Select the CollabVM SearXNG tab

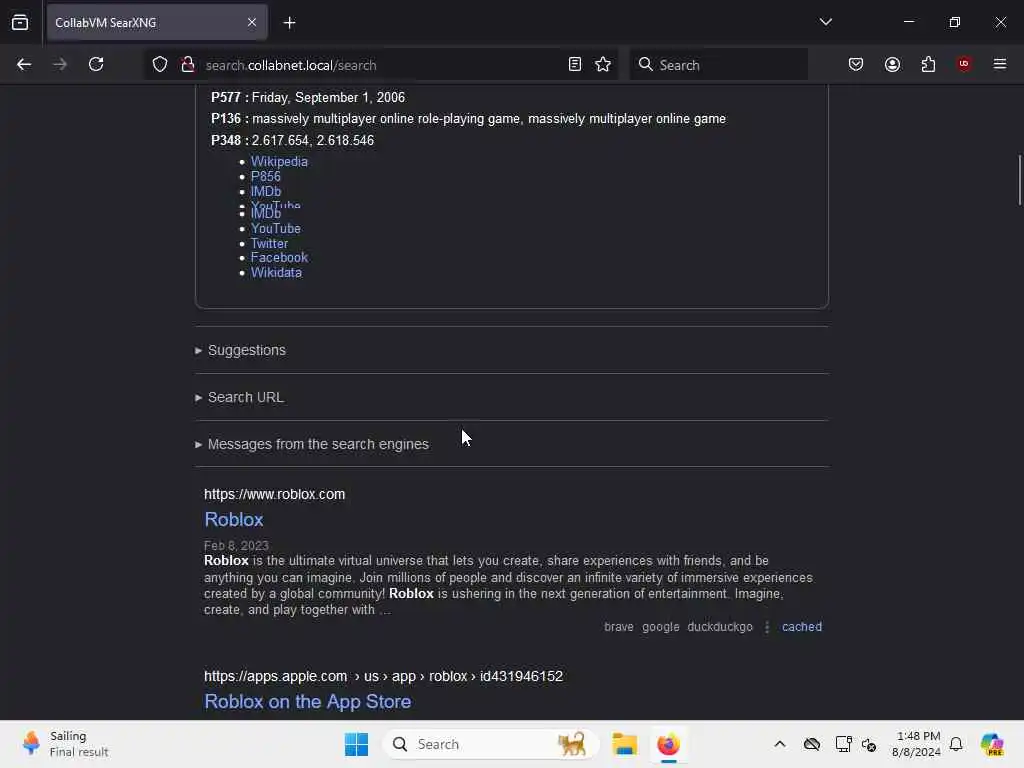[157, 22]
